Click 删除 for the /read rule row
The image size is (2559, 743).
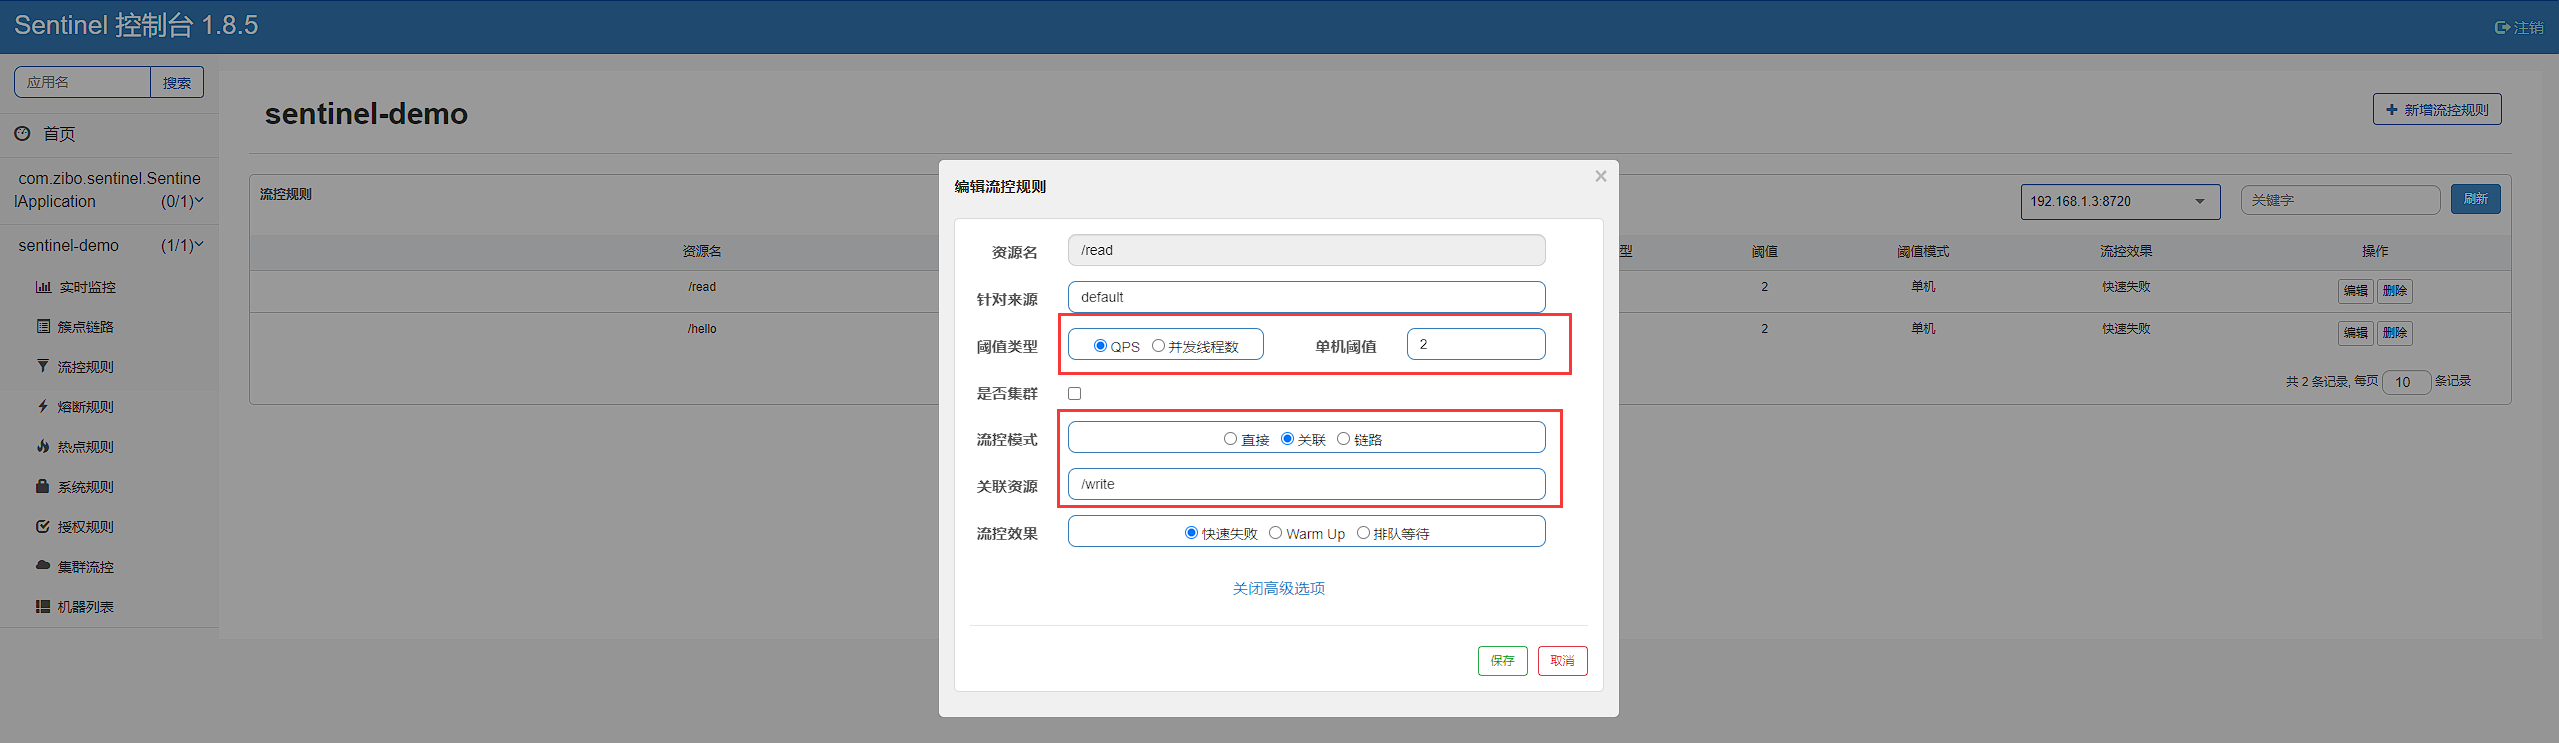point(2395,291)
